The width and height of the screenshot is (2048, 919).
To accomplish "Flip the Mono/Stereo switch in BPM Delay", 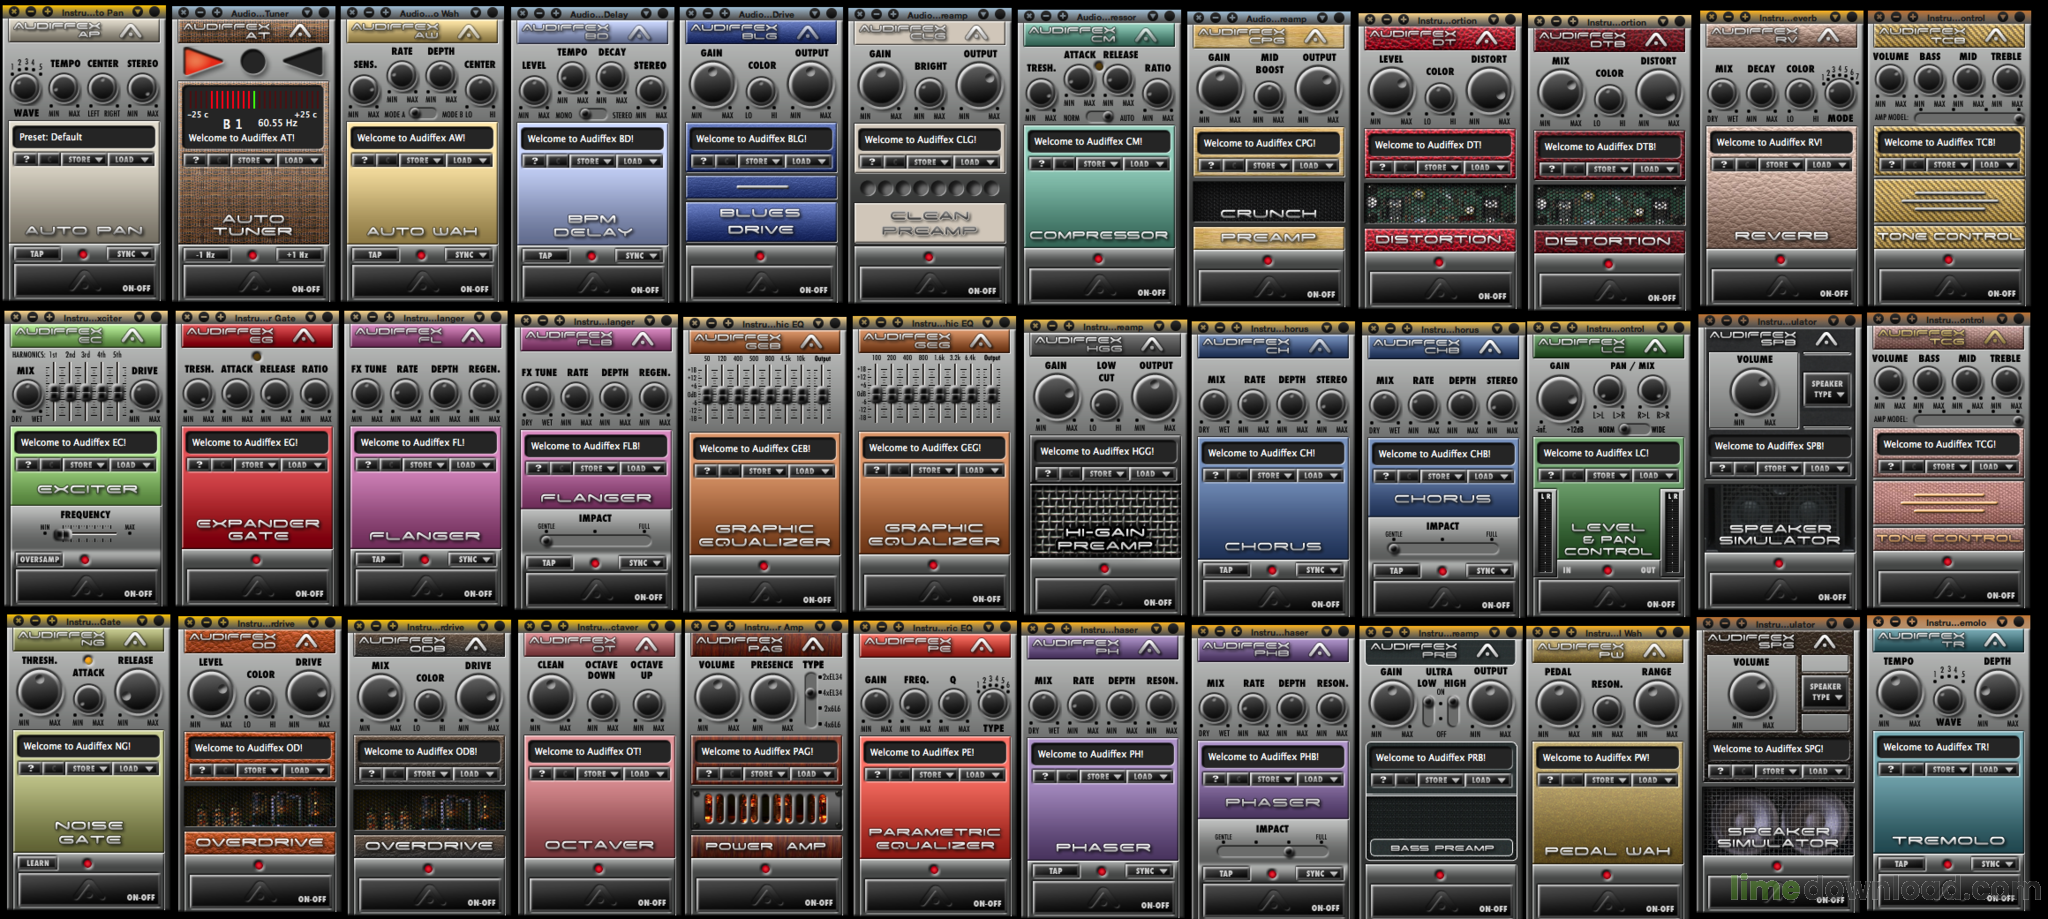I will pos(593,115).
